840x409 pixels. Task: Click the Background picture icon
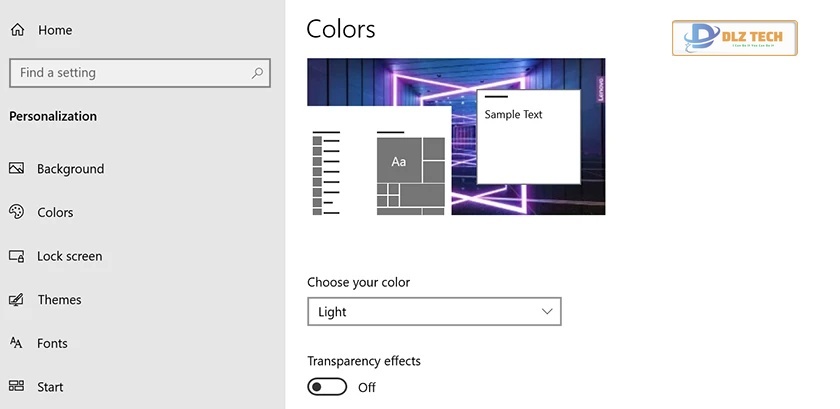click(17, 169)
